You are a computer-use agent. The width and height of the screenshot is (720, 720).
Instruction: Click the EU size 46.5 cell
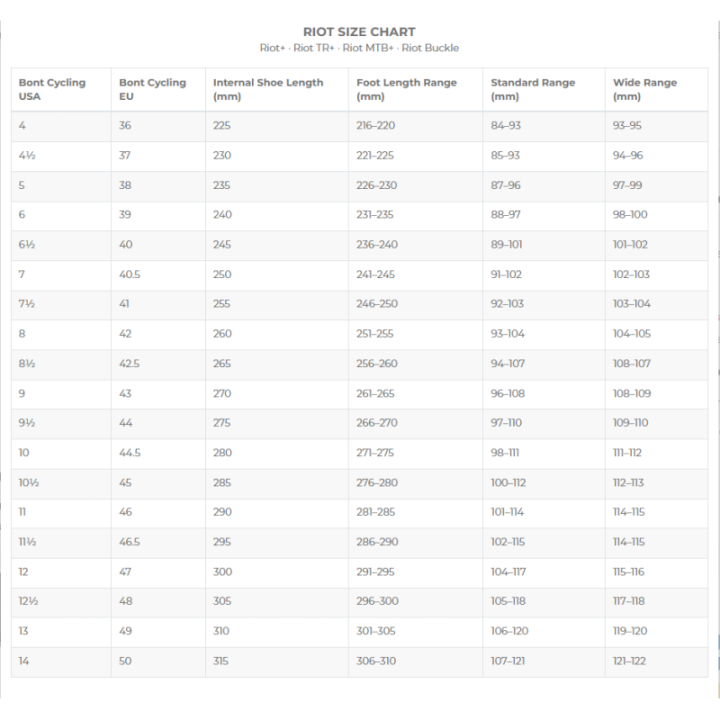pyautogui.click(x=158, y=542)
